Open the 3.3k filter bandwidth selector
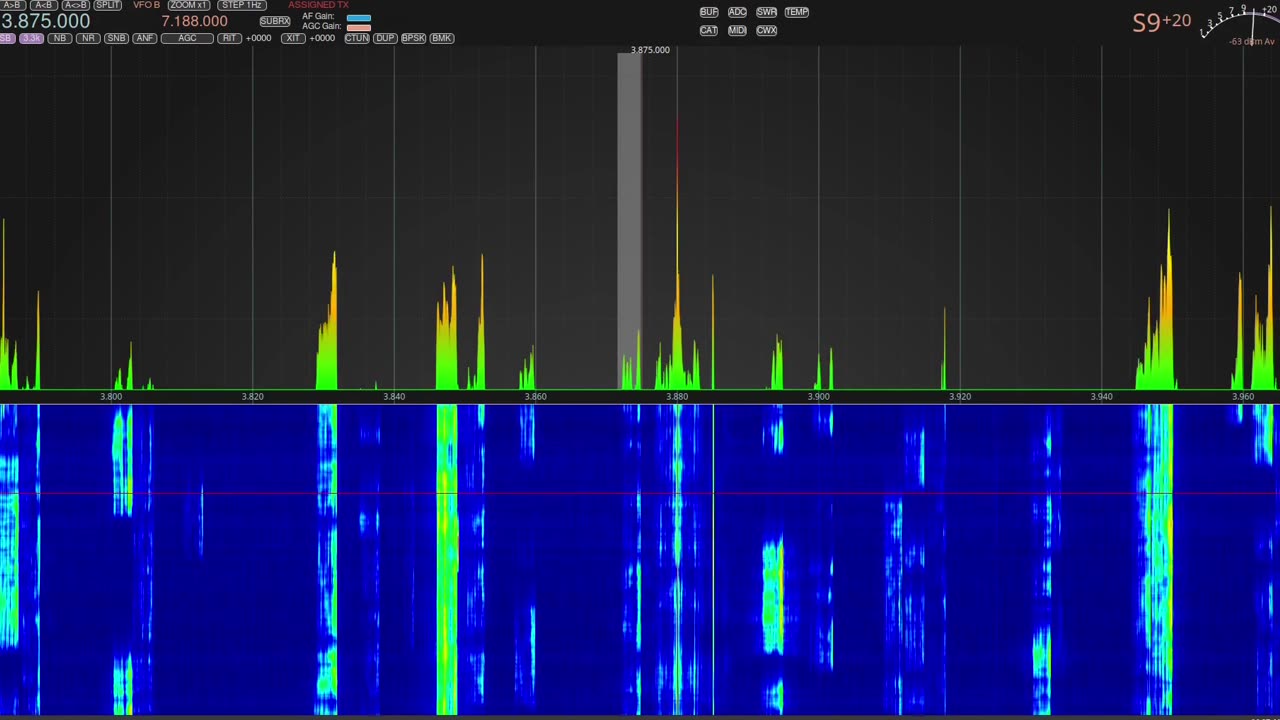The width and height of the screenshot is (1280, 720). pyautogui.click(x=31, y=38)
